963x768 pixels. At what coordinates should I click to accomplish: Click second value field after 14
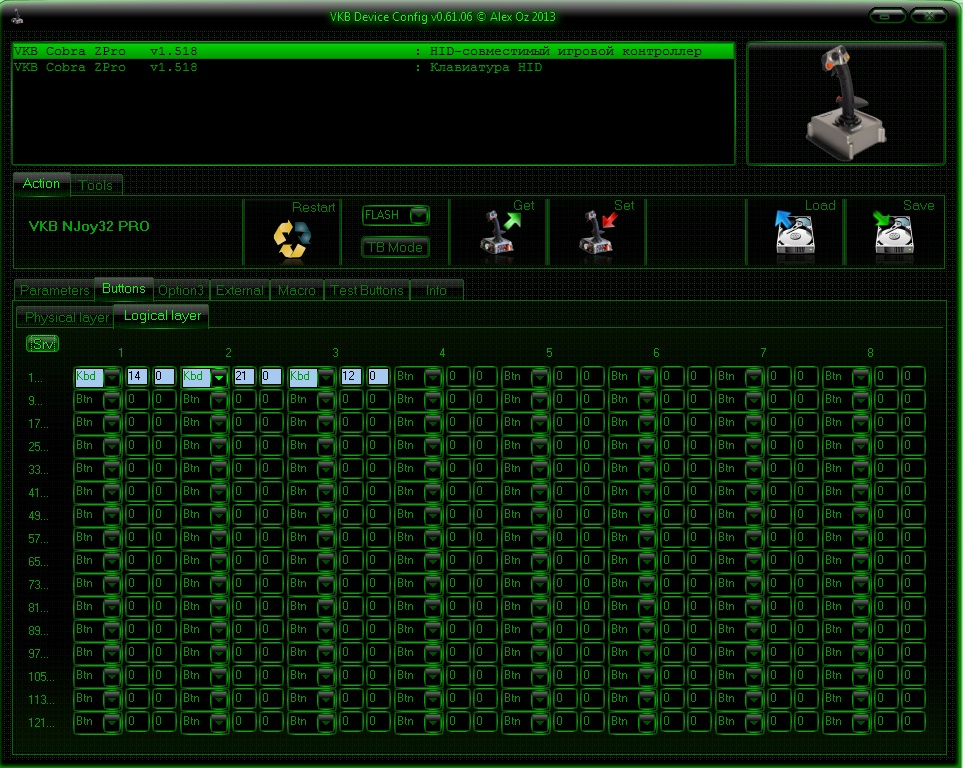pyautogui.click(x=164, y=377)
